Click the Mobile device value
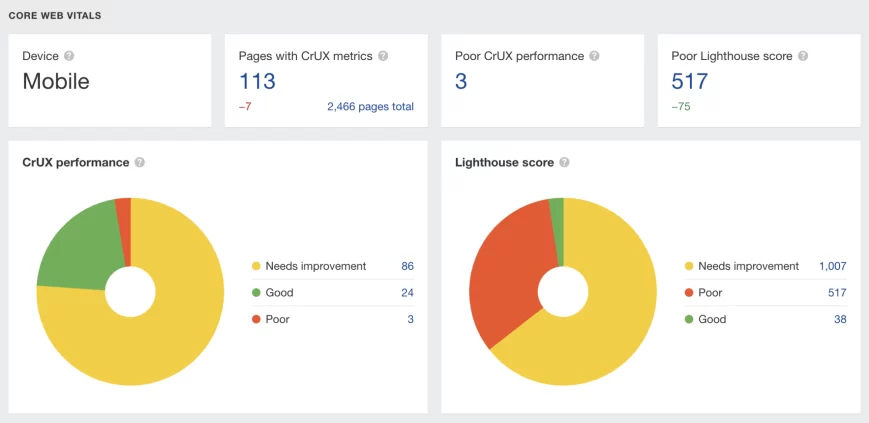Viewport: 869px width, 423px height. pos(56,81)
